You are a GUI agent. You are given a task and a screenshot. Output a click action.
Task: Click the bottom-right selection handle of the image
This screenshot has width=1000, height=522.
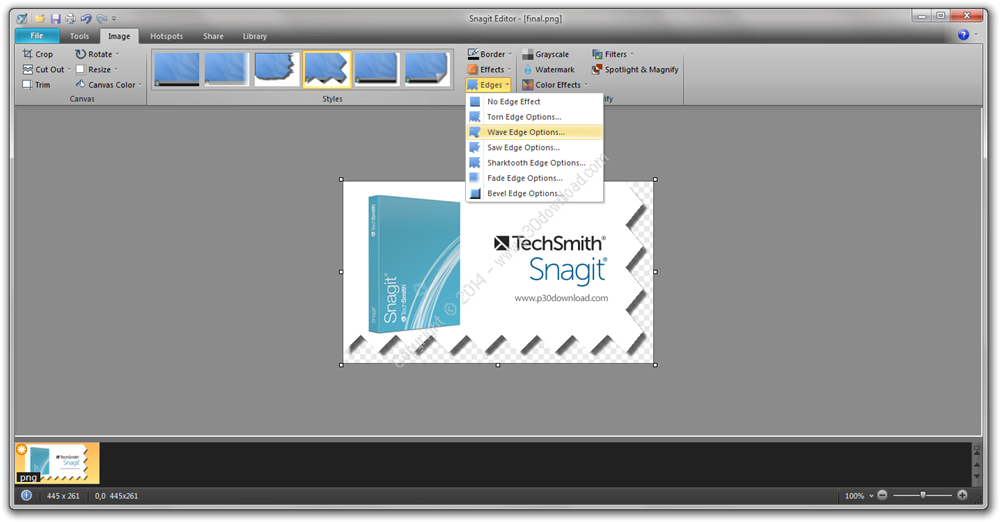(655, 365)
